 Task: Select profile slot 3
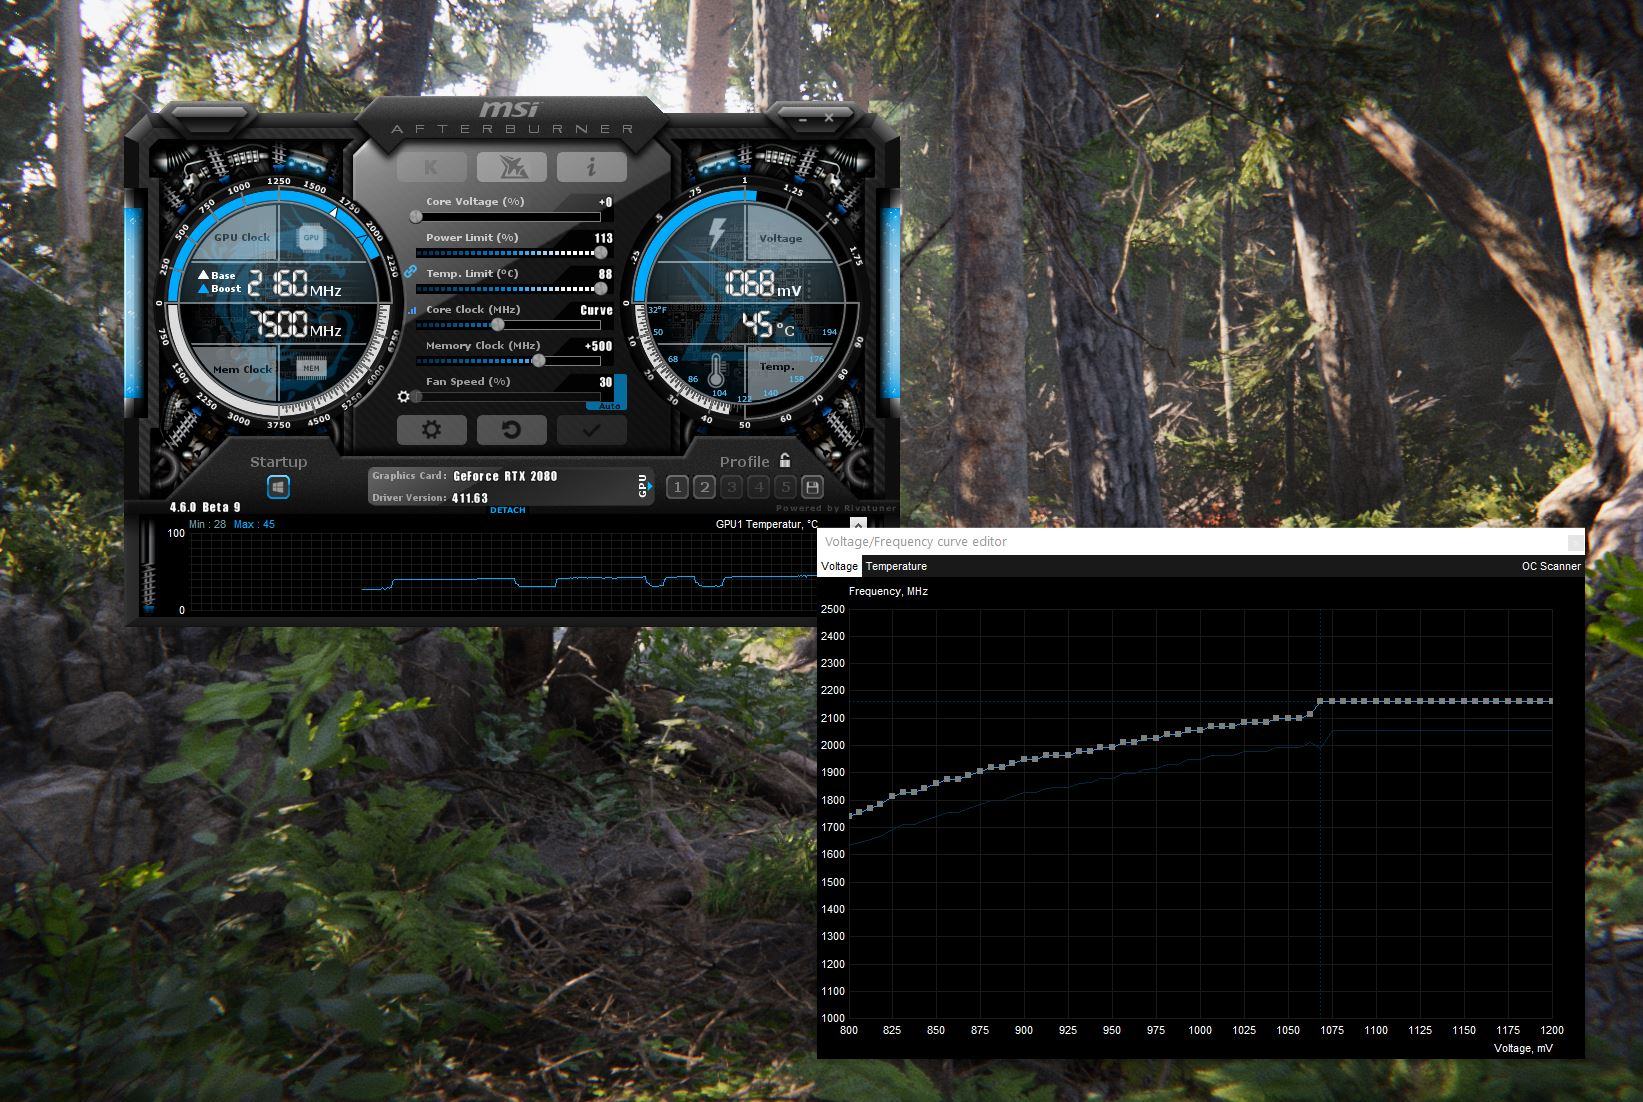coord(731,487)
